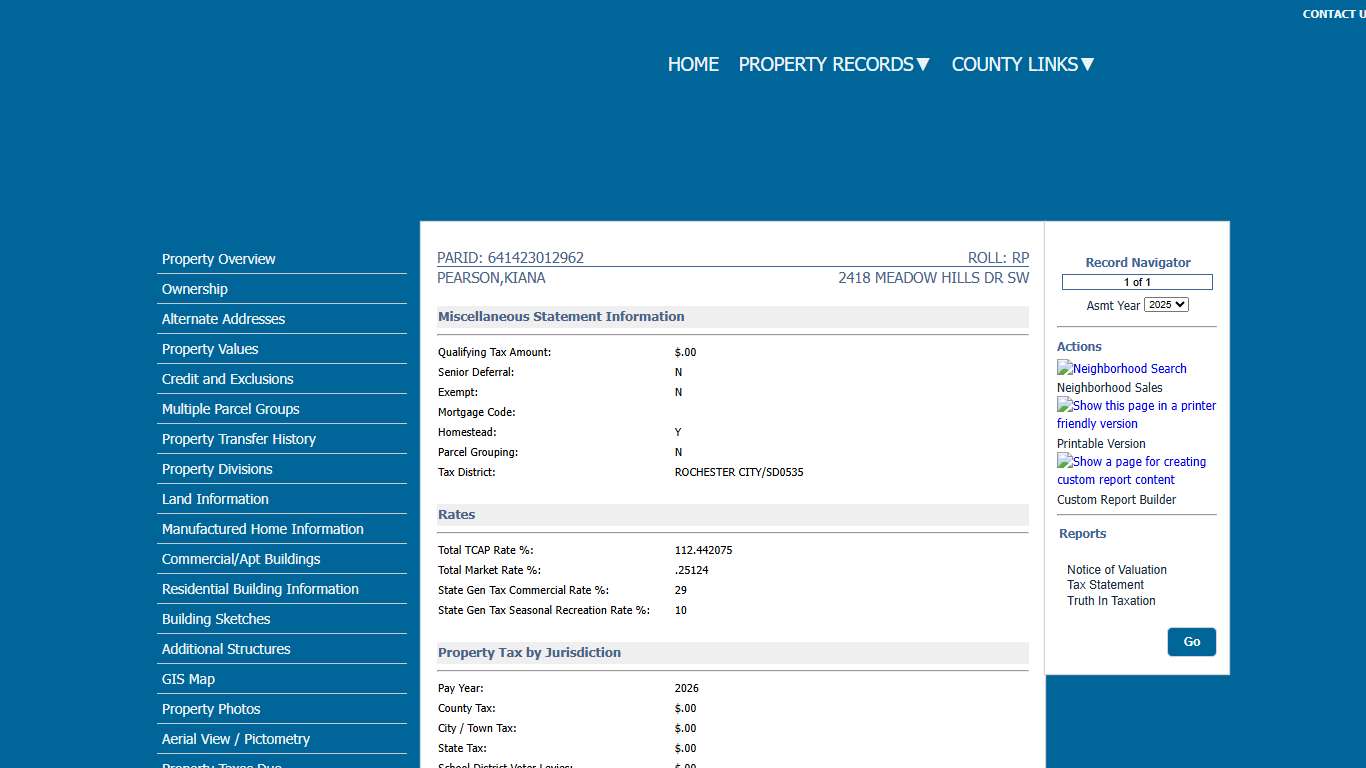1366x768 pixels.
Task: Click the record navigator showing 1 of 1
Action: point(1137,282)
